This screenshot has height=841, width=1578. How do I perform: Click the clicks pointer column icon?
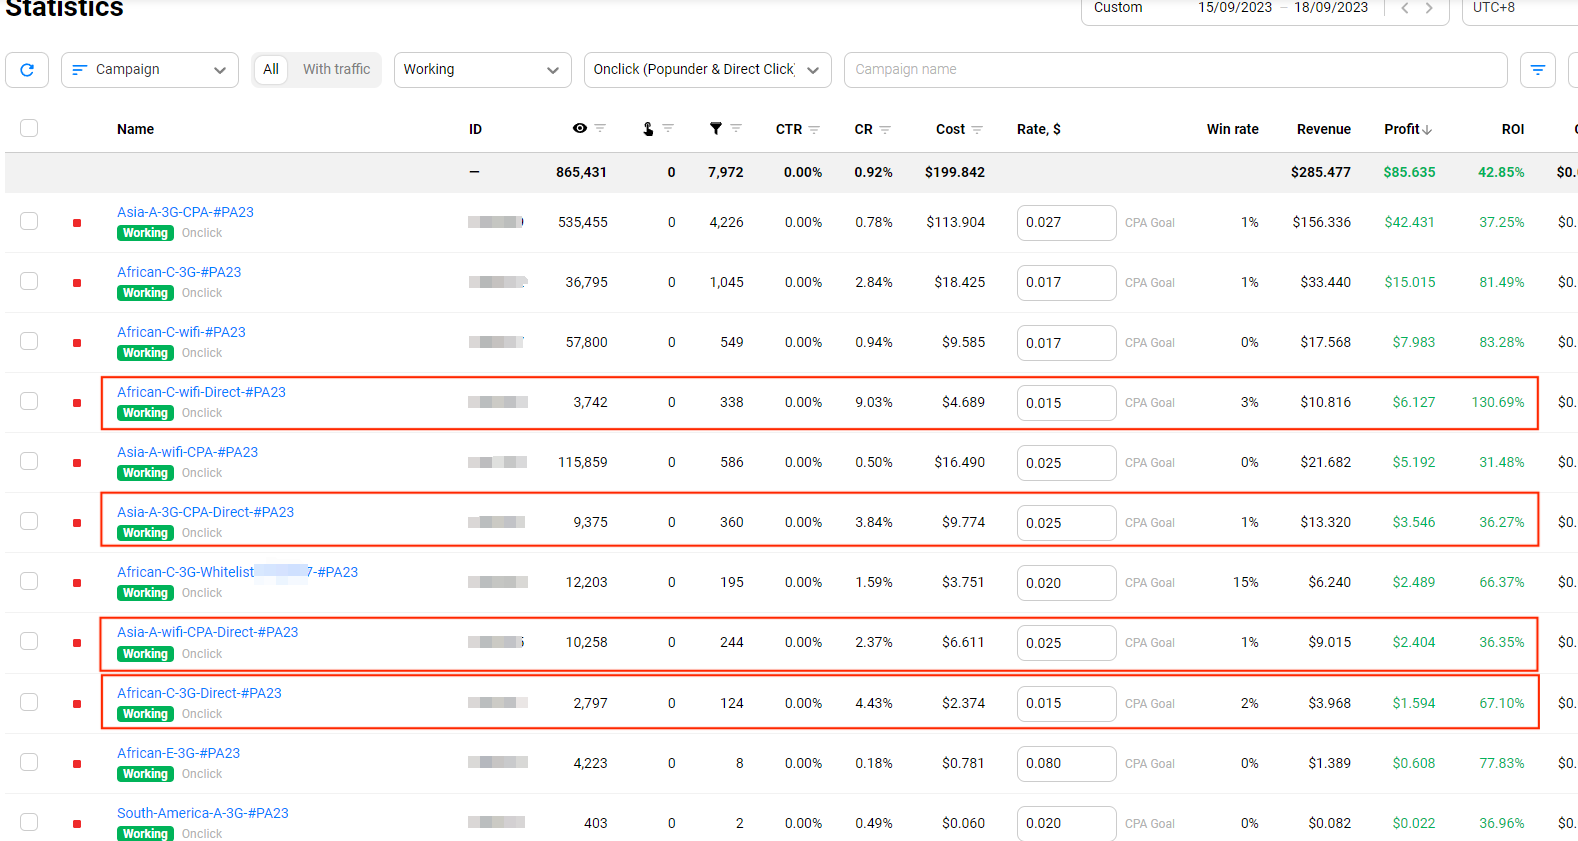pyautogui.click(x=648, y=129)
